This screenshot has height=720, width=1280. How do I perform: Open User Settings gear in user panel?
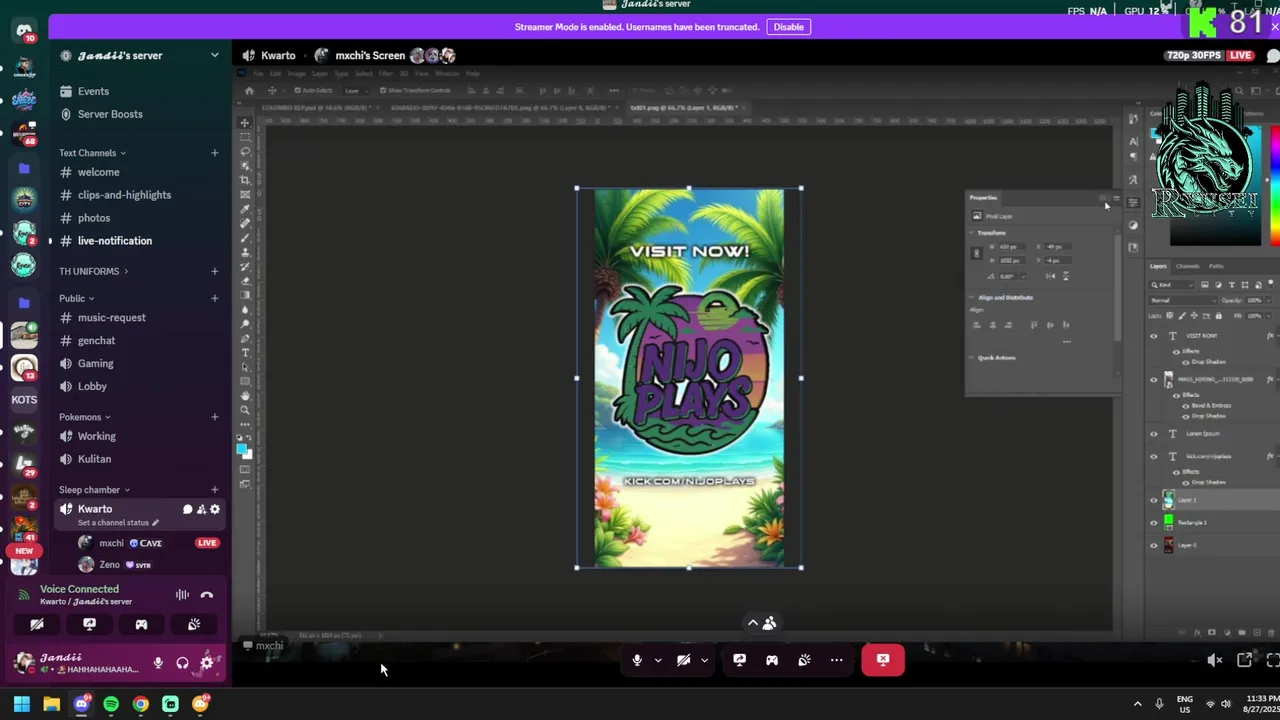[x=207, y=663]
